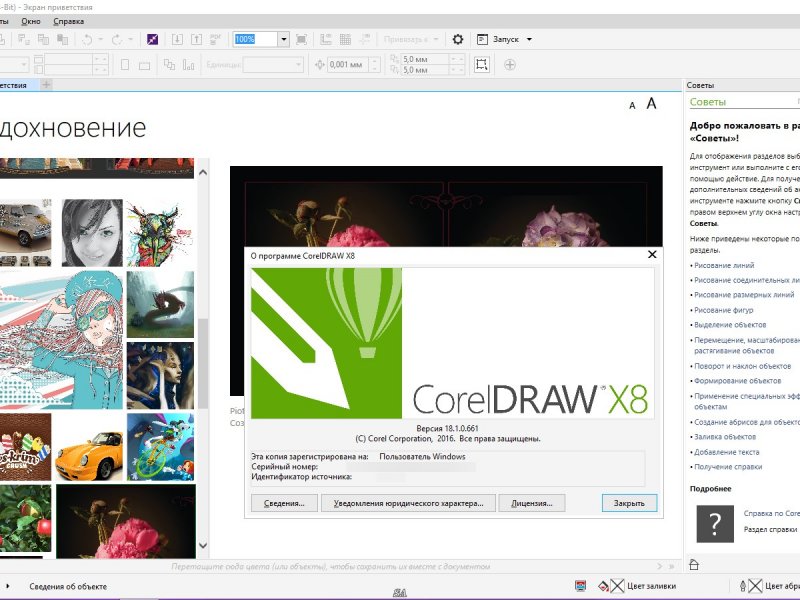Select the girl with goggles illustration

[x=61, y=340]
